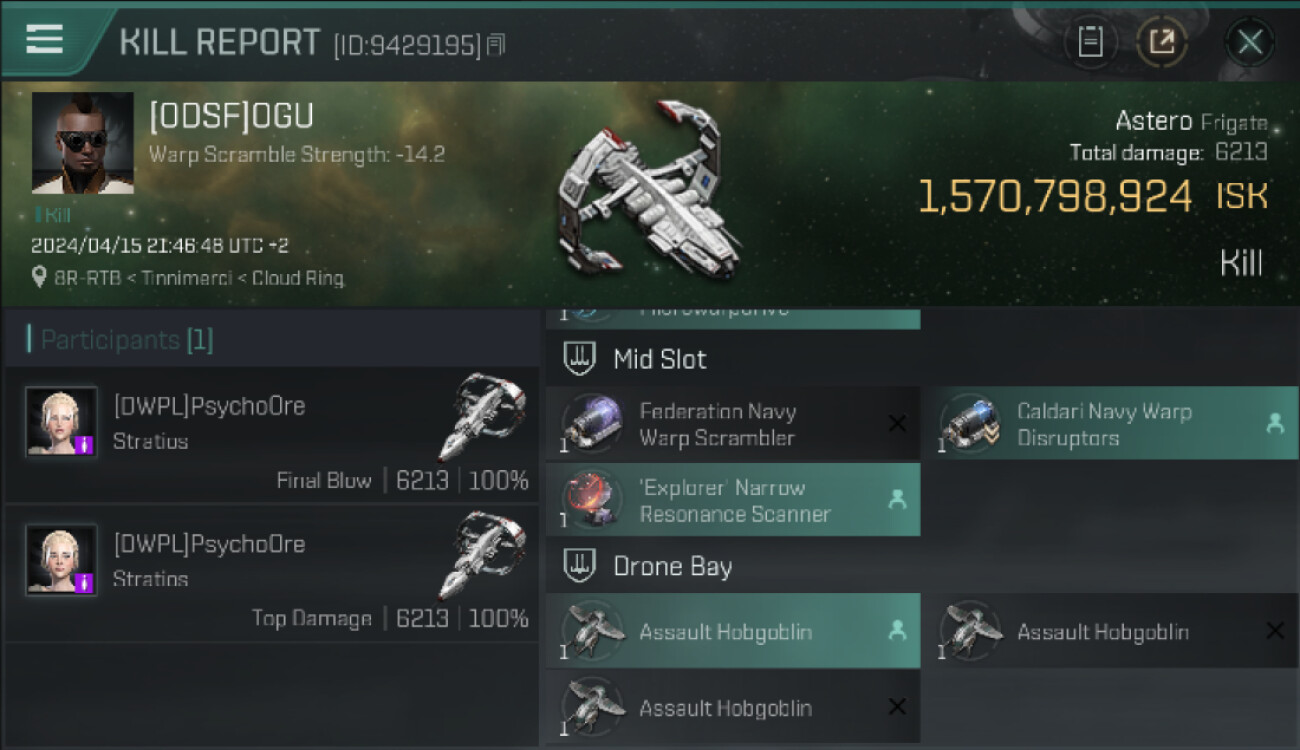Screen dimensions: 1300x750
Task: Open the Top Damage participant entry
Action: [270, 573]
